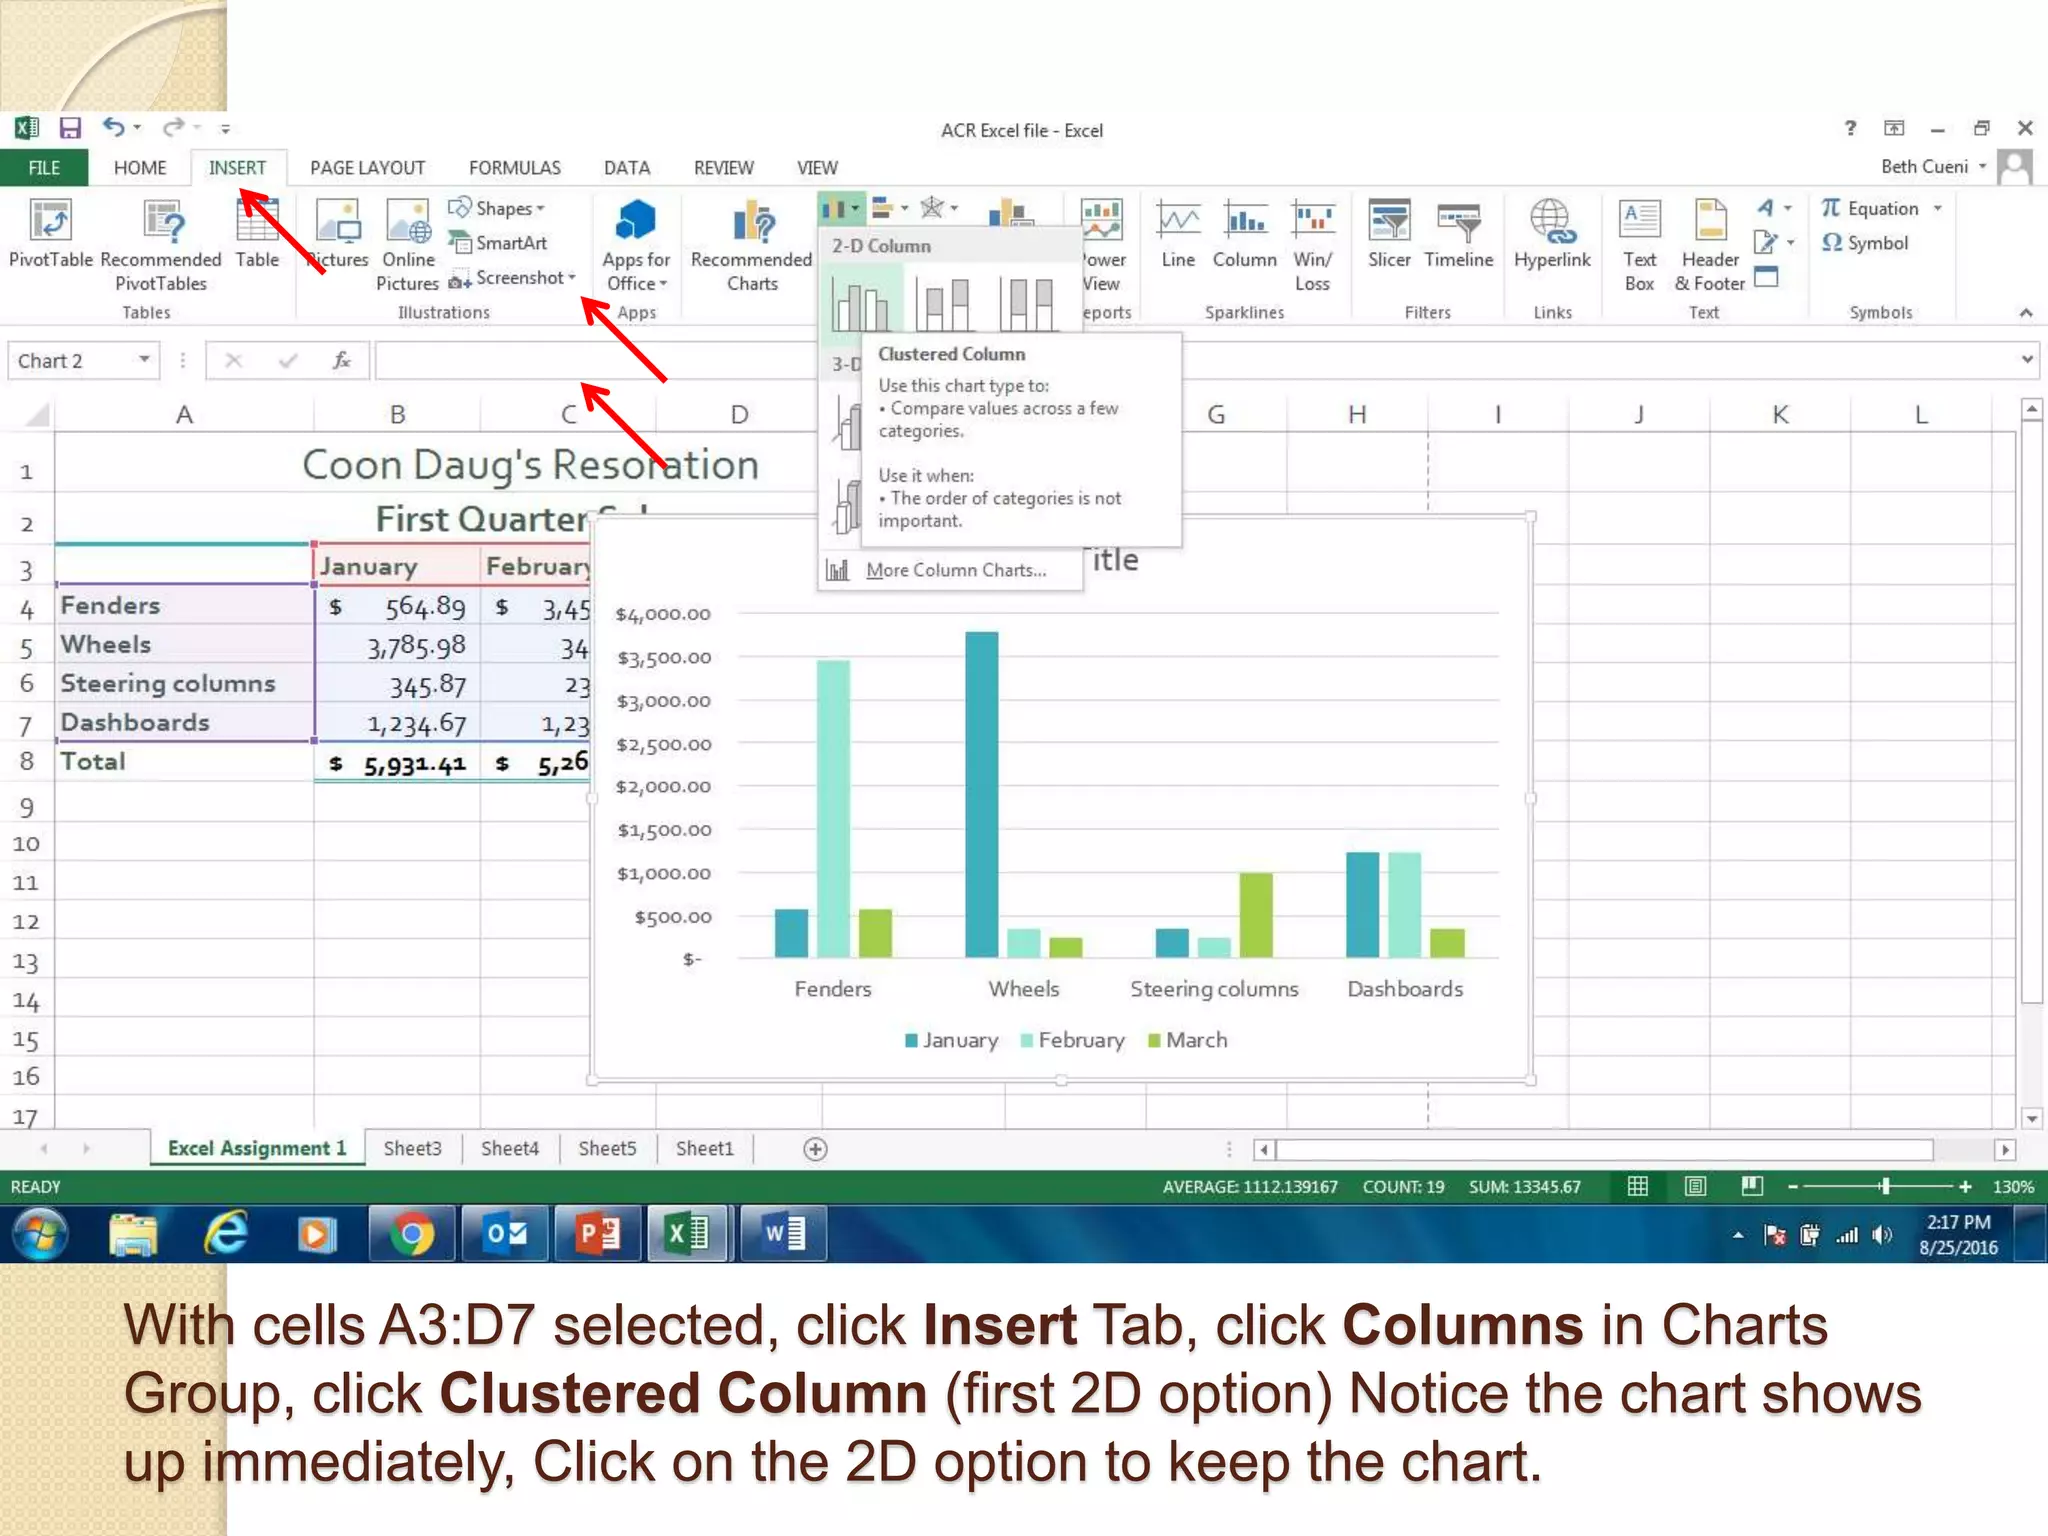
Task: Insert a Hyperlink
Action: tap(1552, 234)
